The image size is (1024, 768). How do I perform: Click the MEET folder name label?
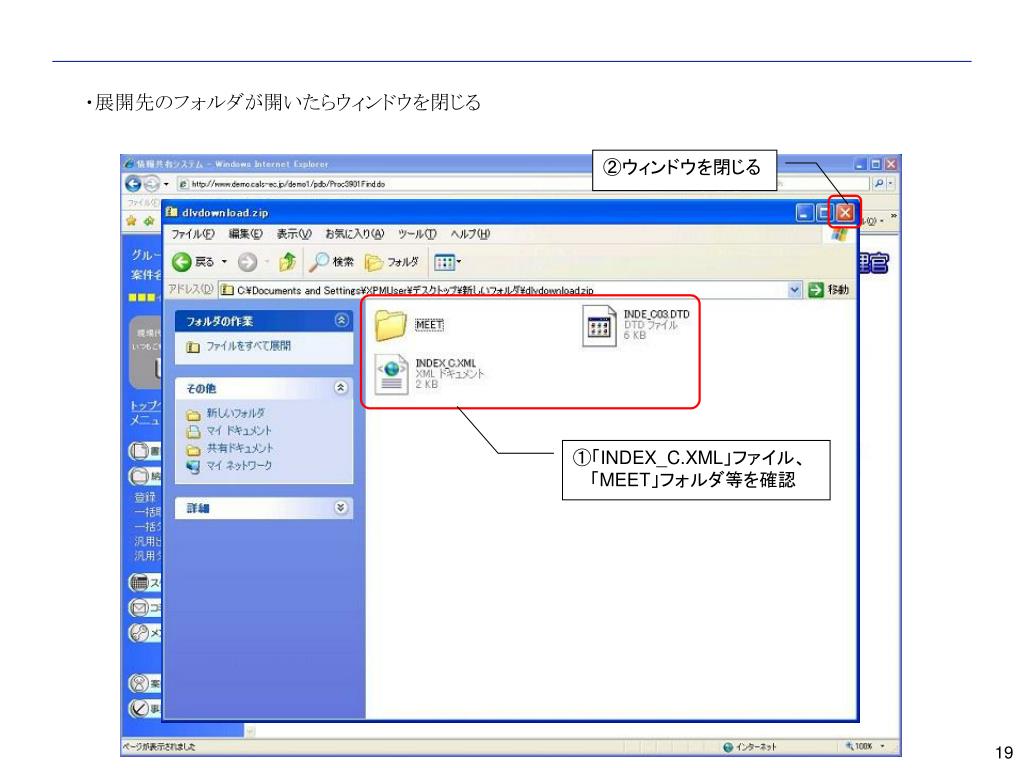click(x=429, y=325)
